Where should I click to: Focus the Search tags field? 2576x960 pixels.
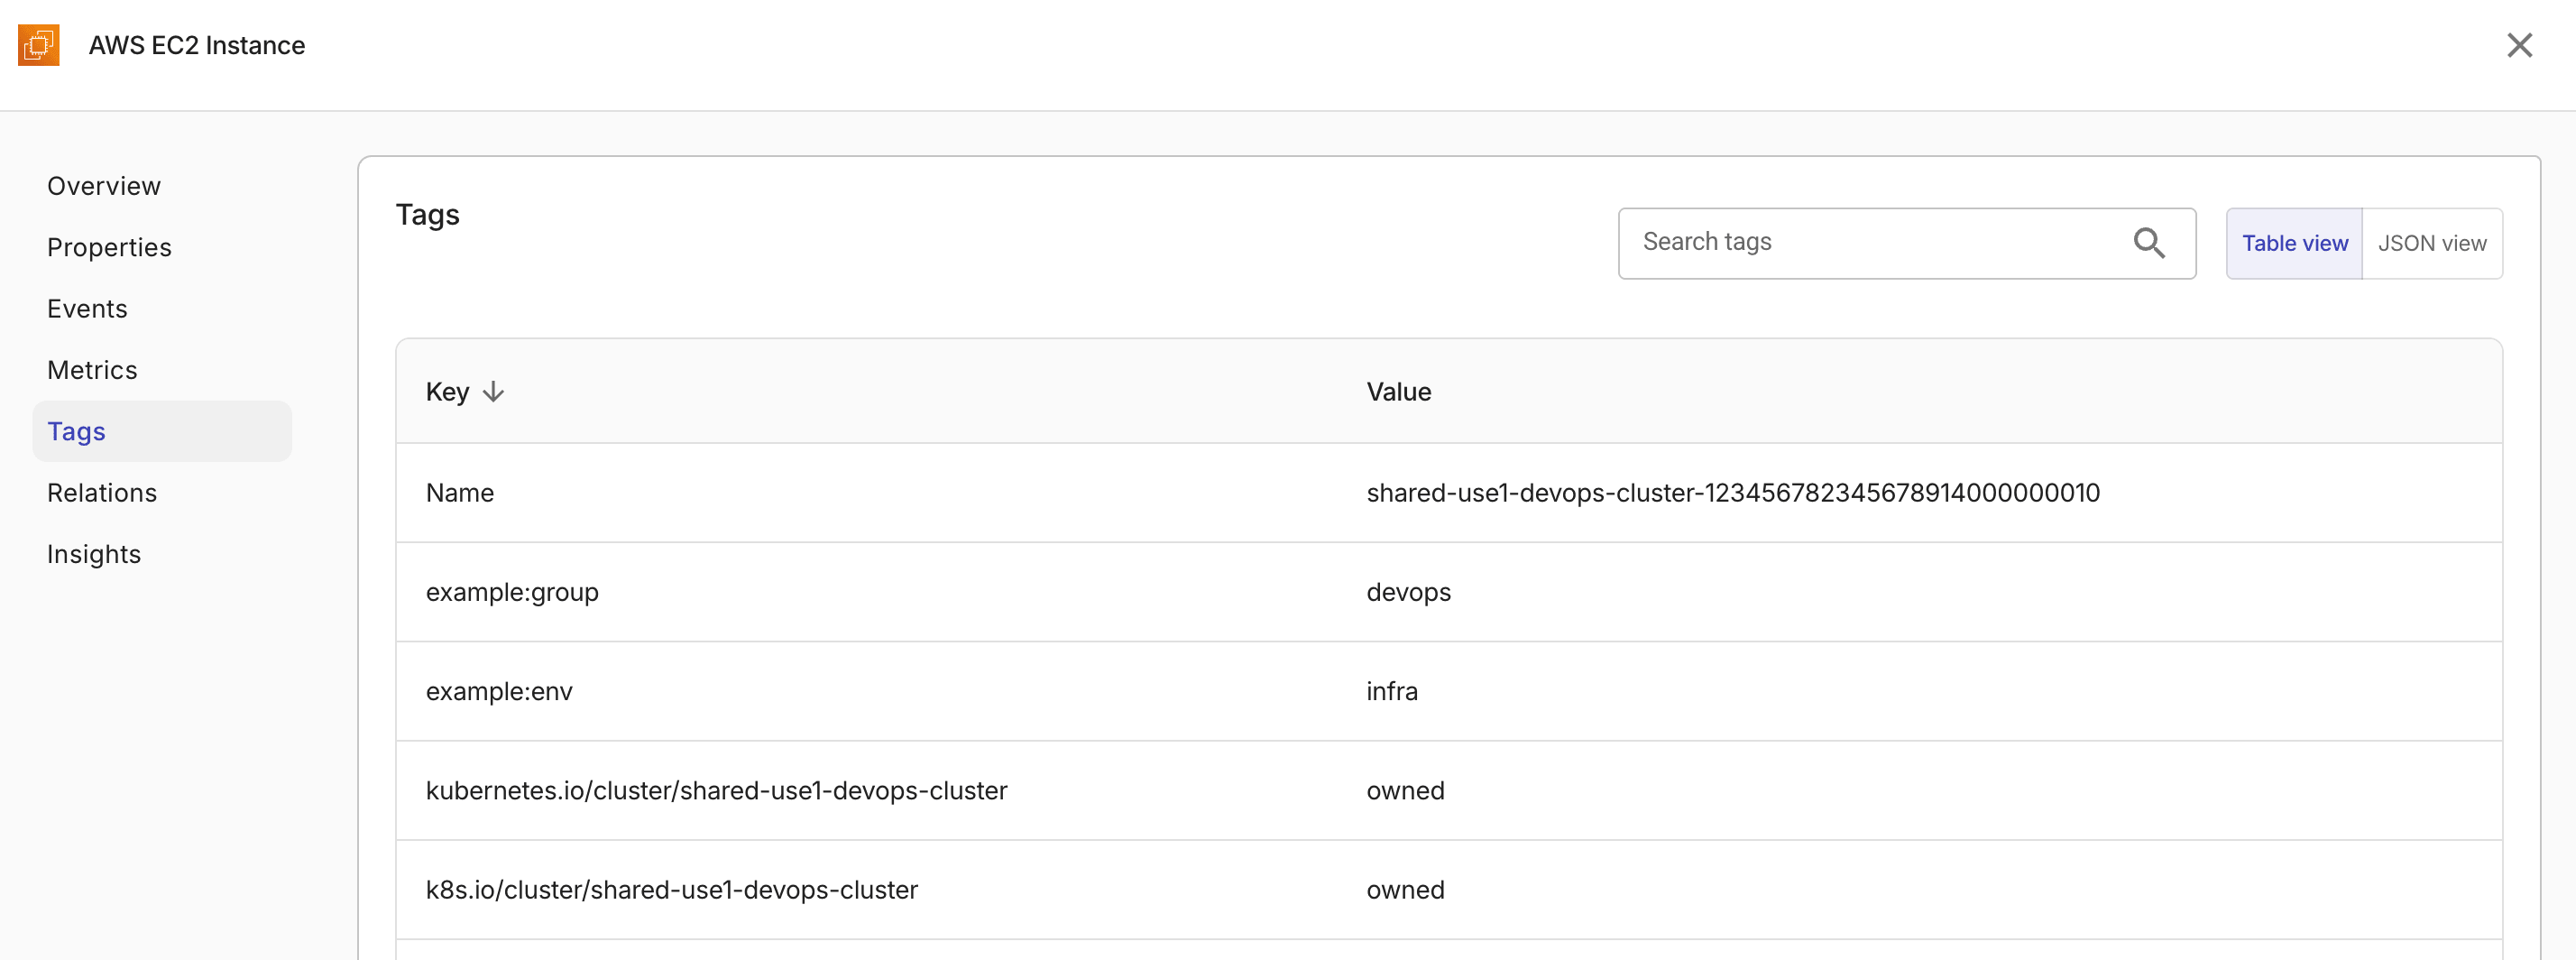click(x=1906, y=243)
